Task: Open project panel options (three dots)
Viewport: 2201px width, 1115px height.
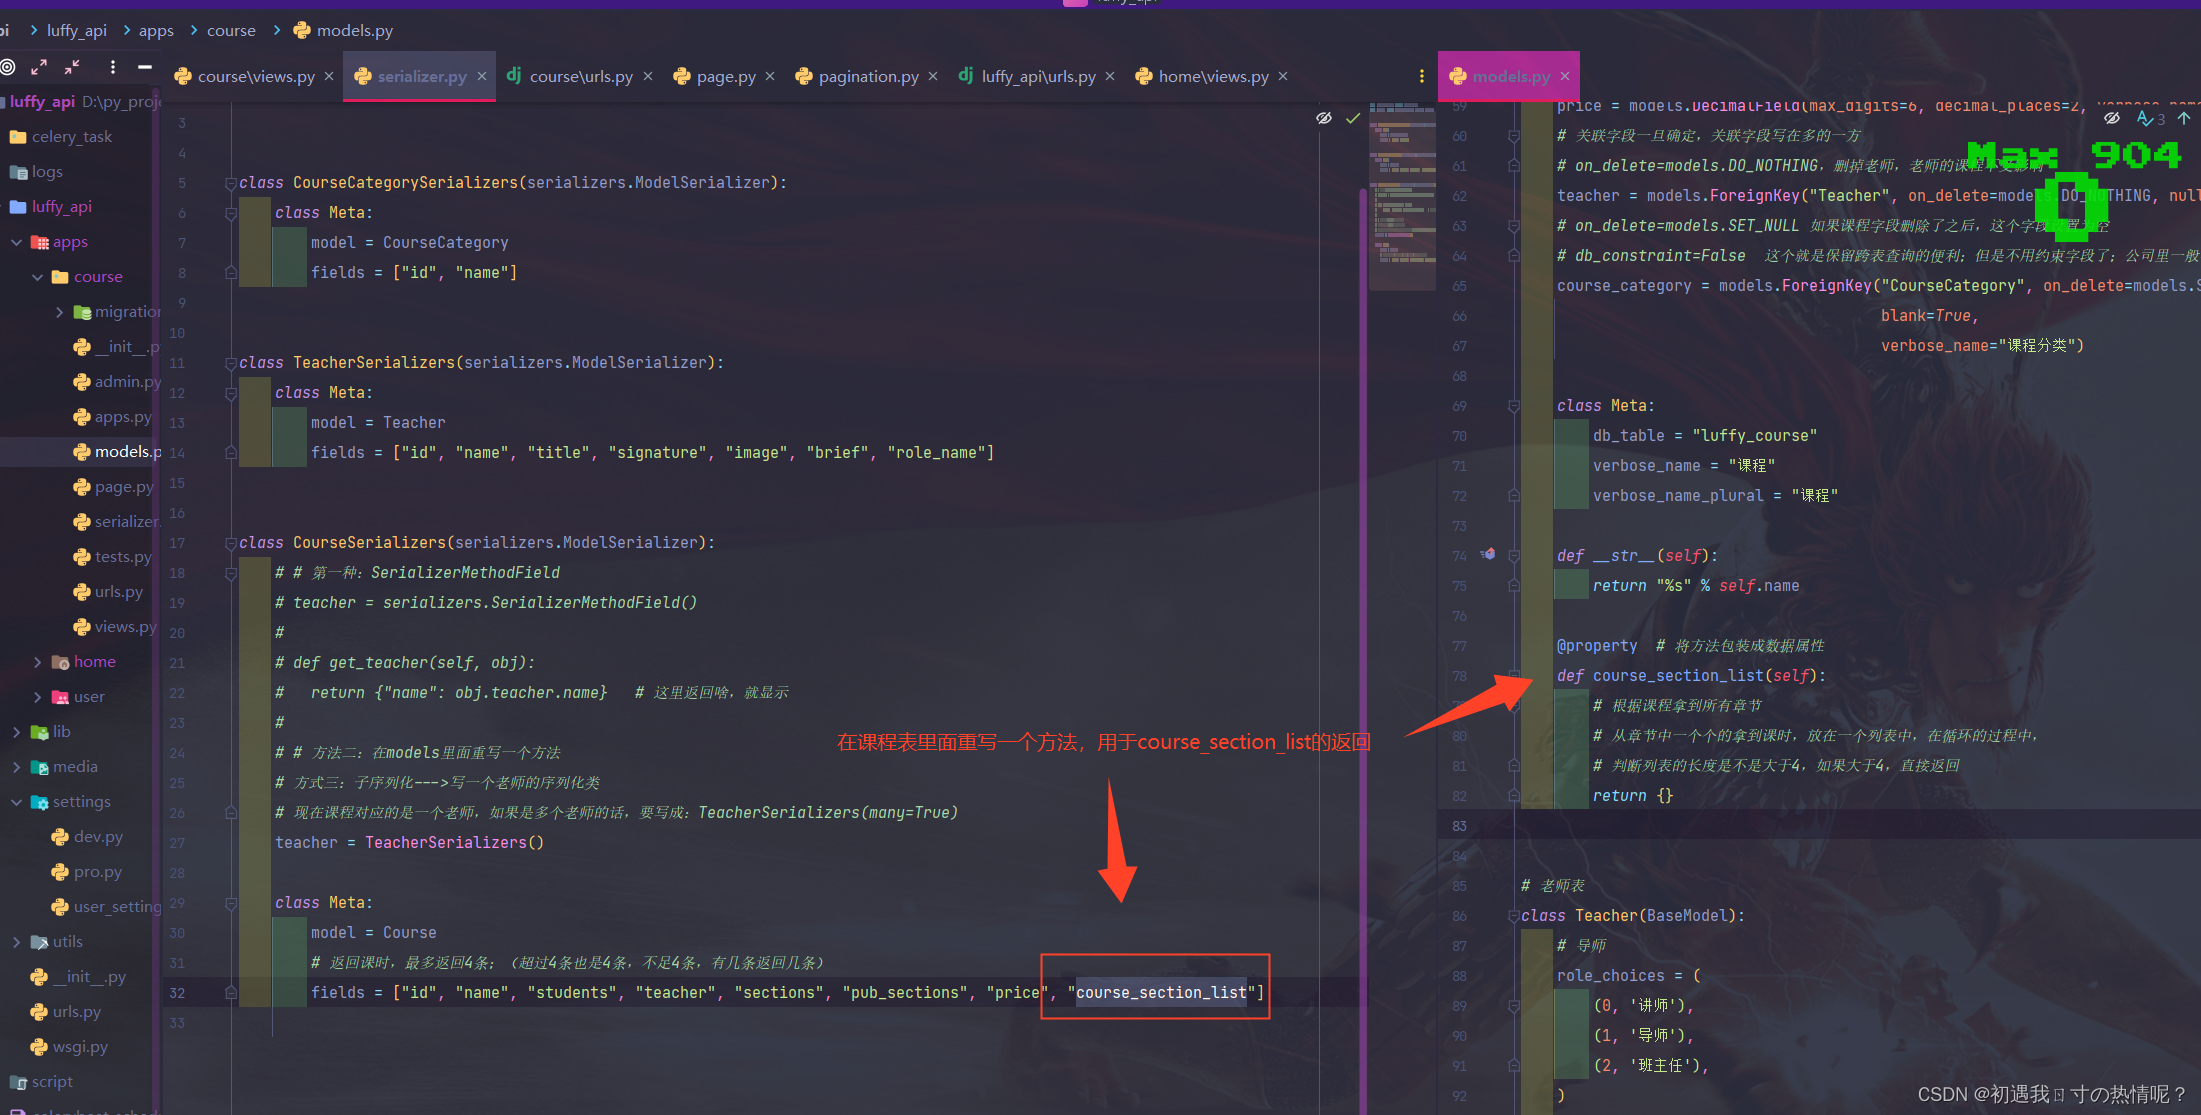Action: click(x=112, y=67)
